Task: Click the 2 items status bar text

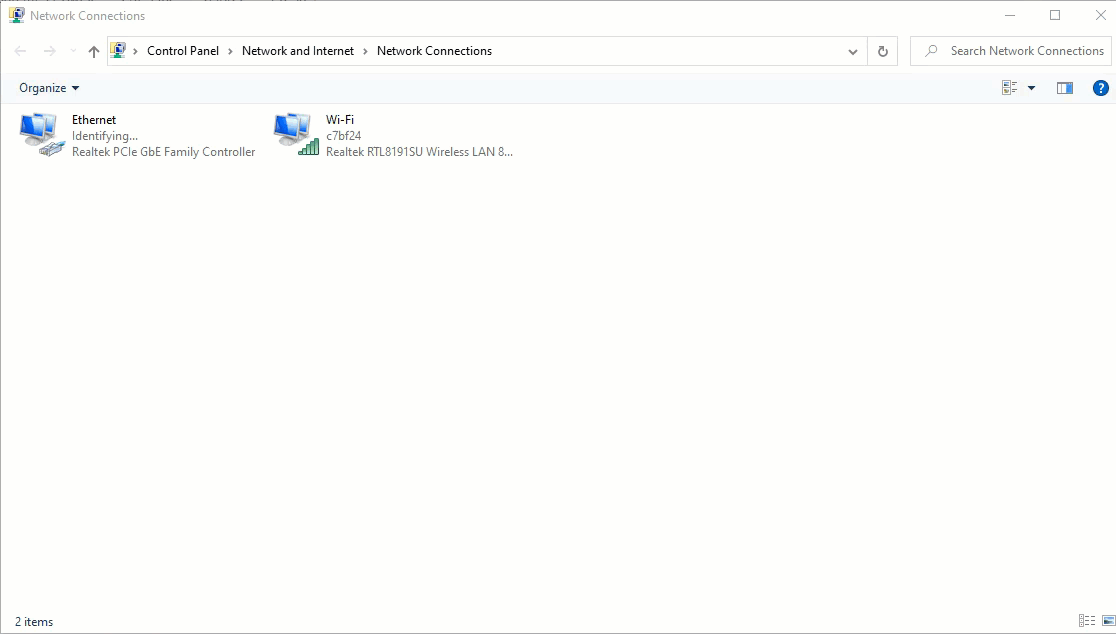Action: (x=34, y=622)
